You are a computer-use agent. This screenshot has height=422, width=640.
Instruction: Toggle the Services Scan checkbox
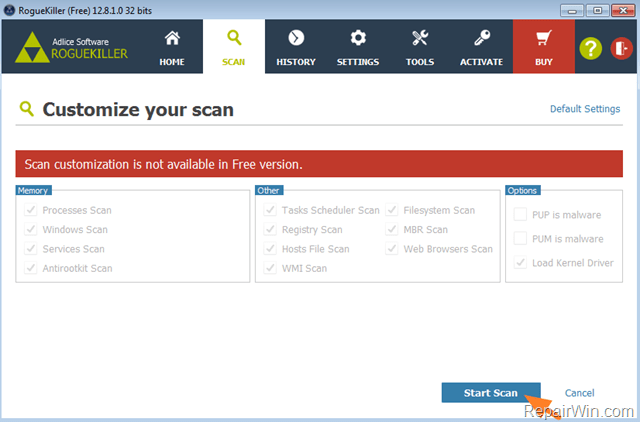click(x=31, y=249)
